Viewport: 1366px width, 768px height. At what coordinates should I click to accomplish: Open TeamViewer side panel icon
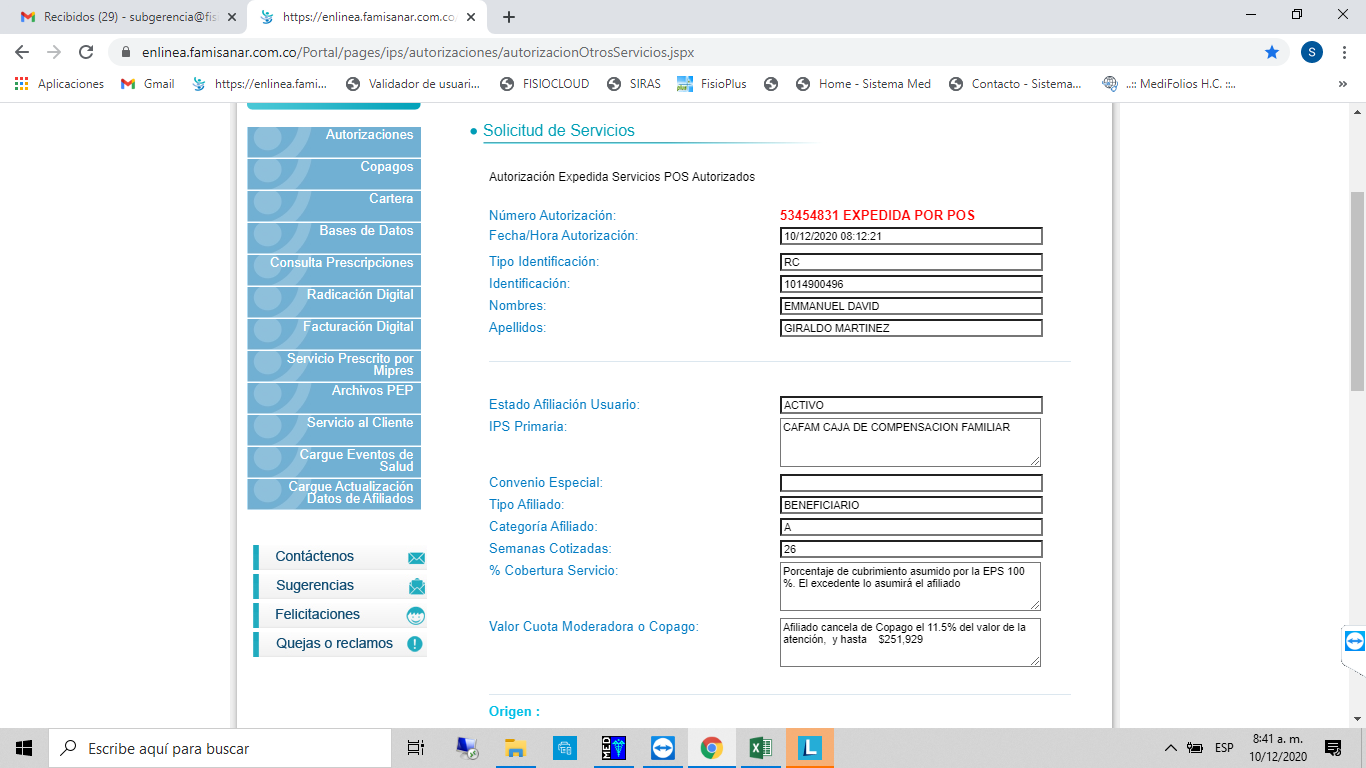[1354, 641]
